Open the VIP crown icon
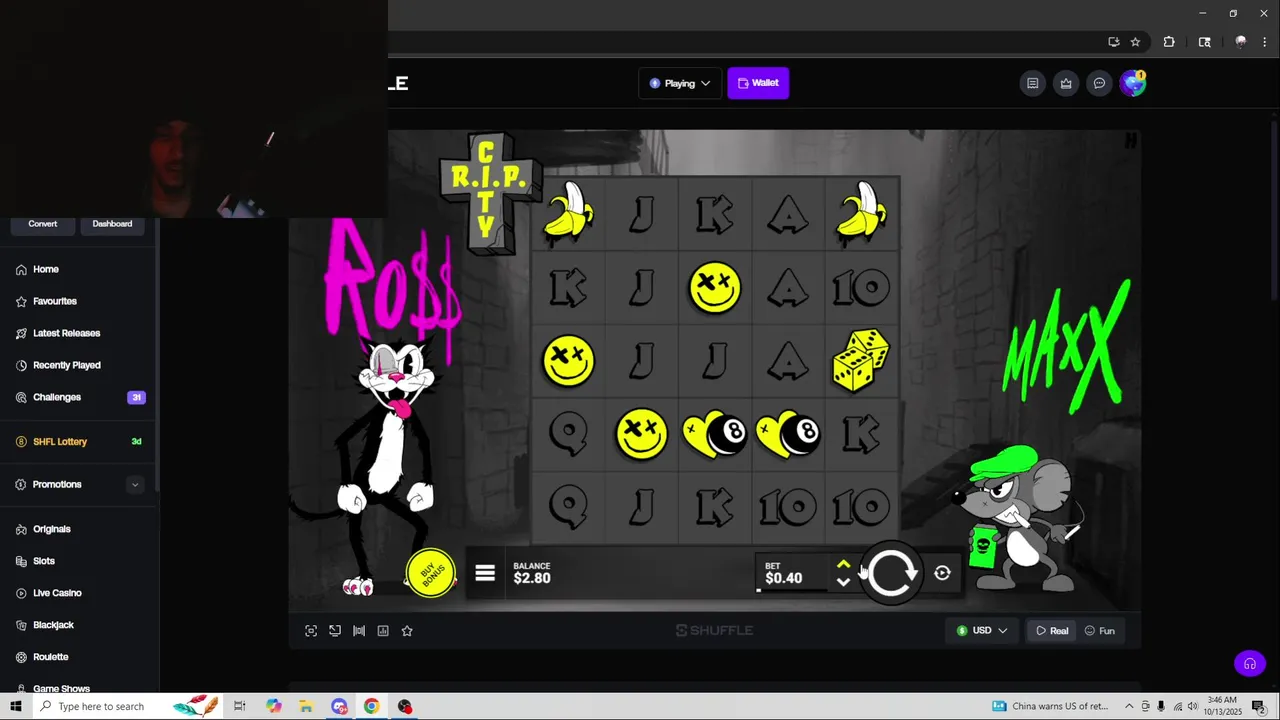The width and height of the screenshot is (1280, 720). [x=1066, y=83]
